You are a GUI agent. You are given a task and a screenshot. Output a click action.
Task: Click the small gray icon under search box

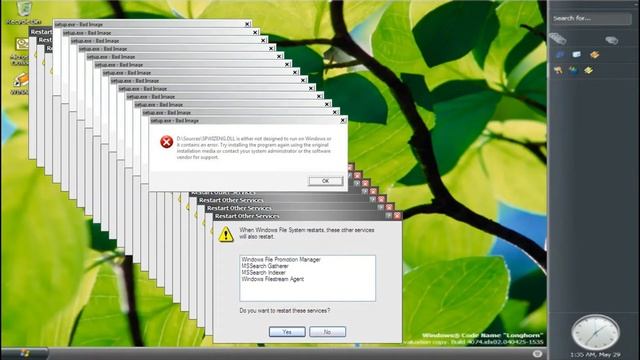tap(611, 40)
